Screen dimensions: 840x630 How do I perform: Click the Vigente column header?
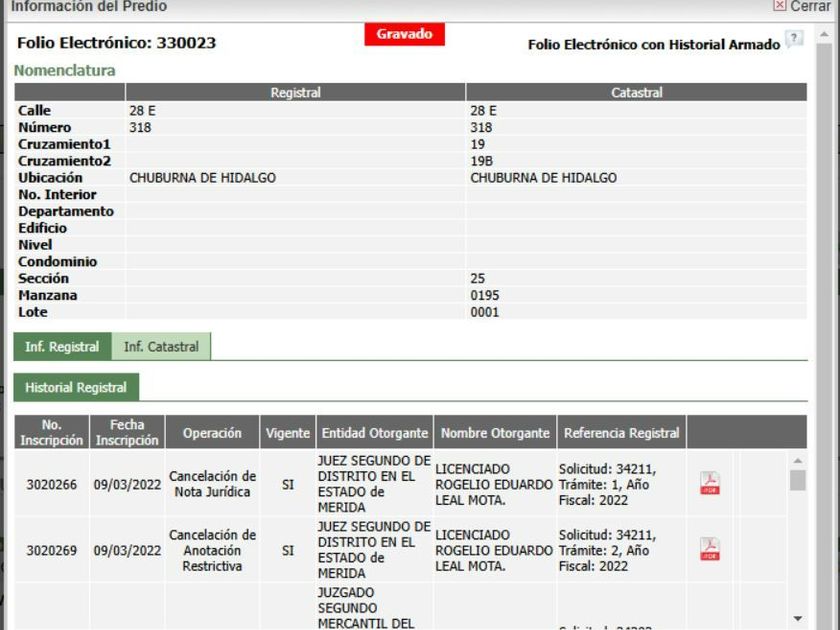[288, 432]
